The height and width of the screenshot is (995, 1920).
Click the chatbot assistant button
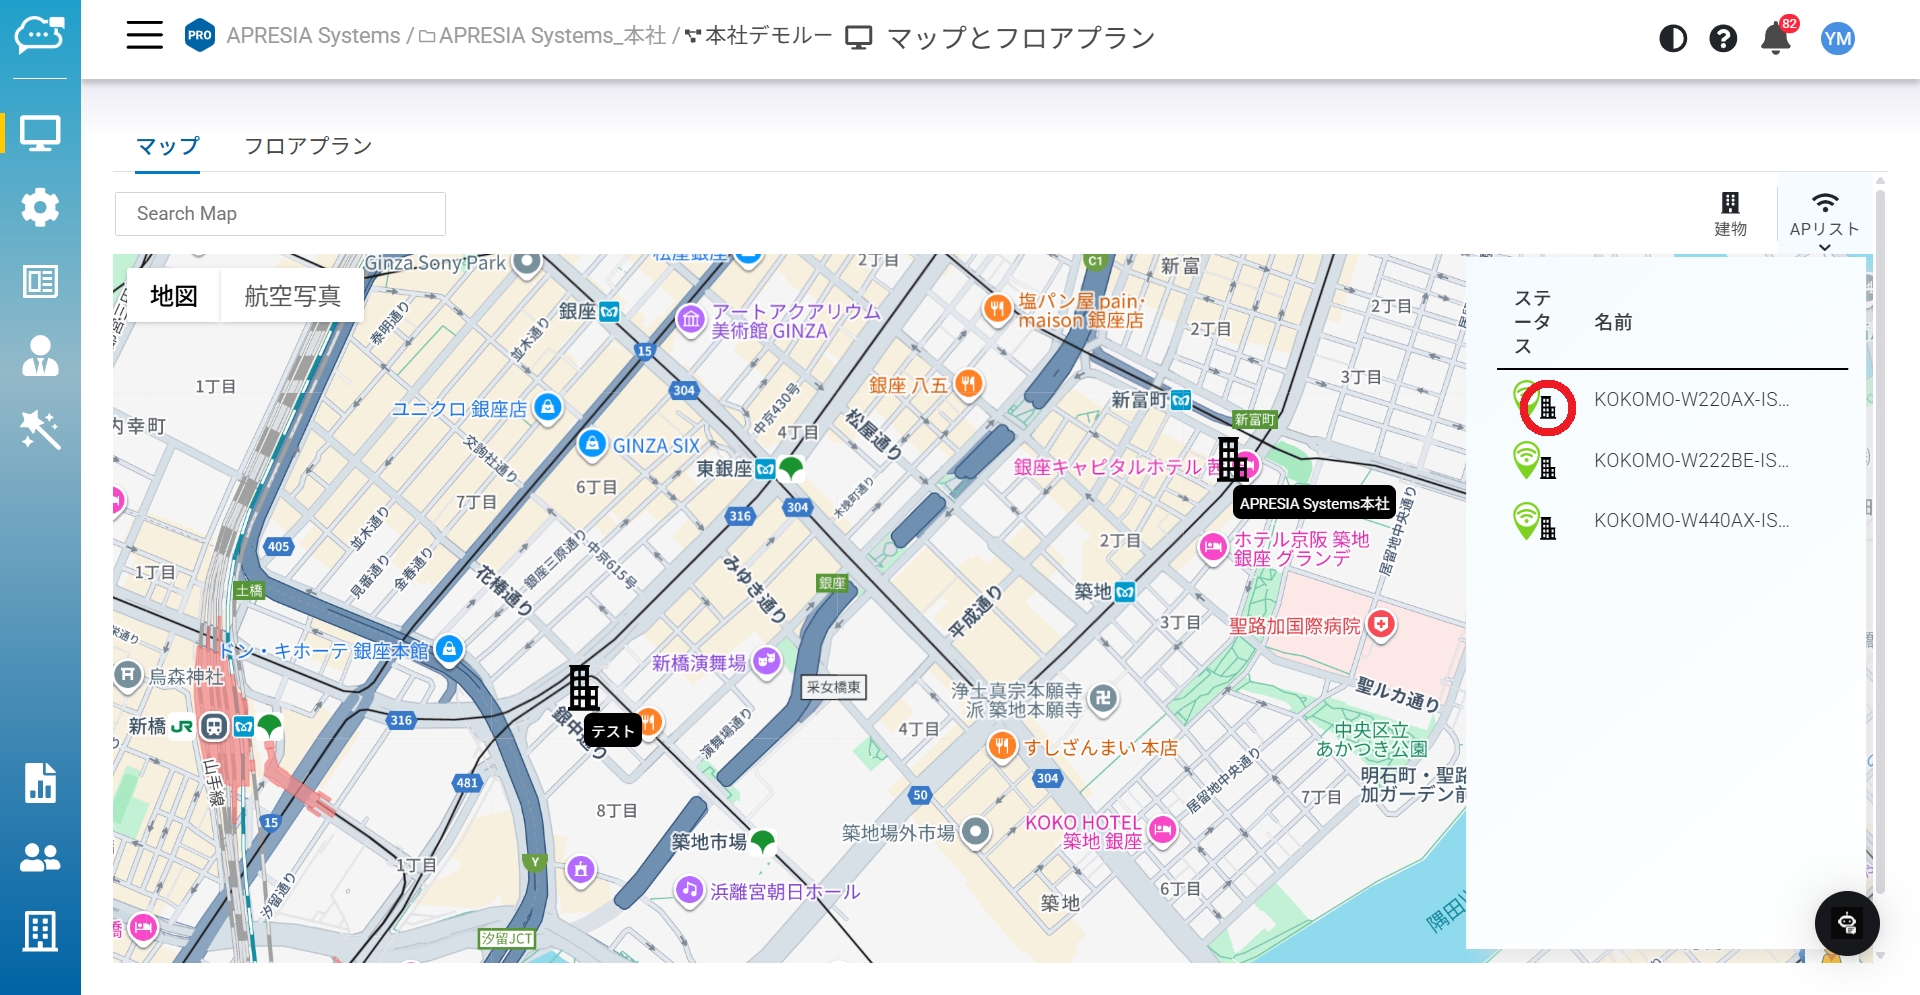click(1846, 923)
